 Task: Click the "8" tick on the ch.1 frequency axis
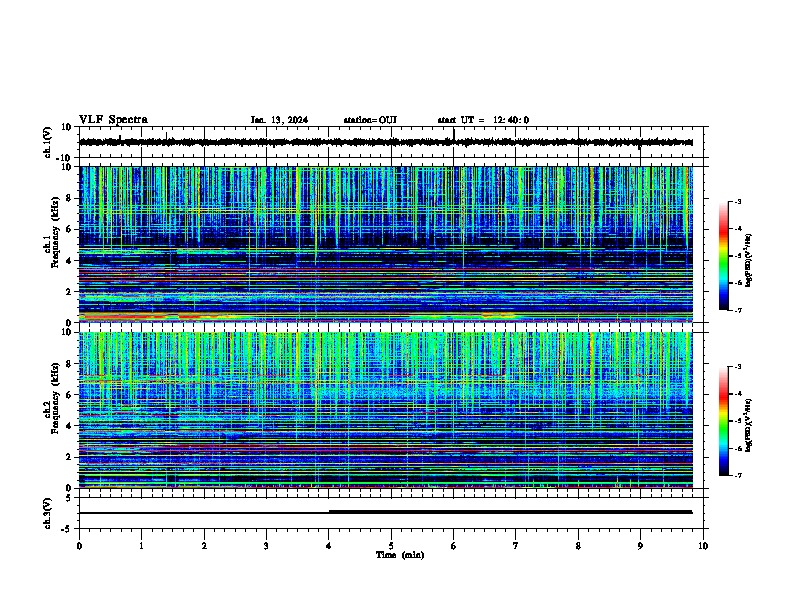click(x=69, y=198)
